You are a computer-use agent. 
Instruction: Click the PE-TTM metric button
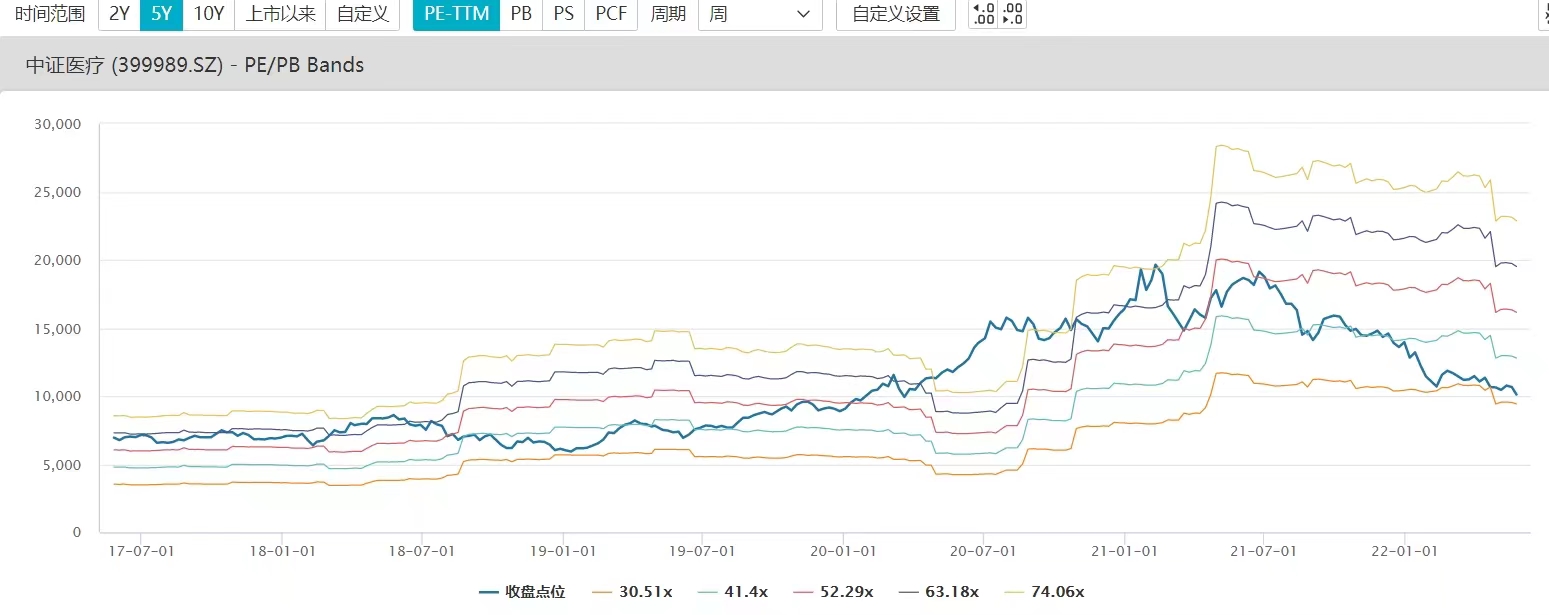click(456, 14)
